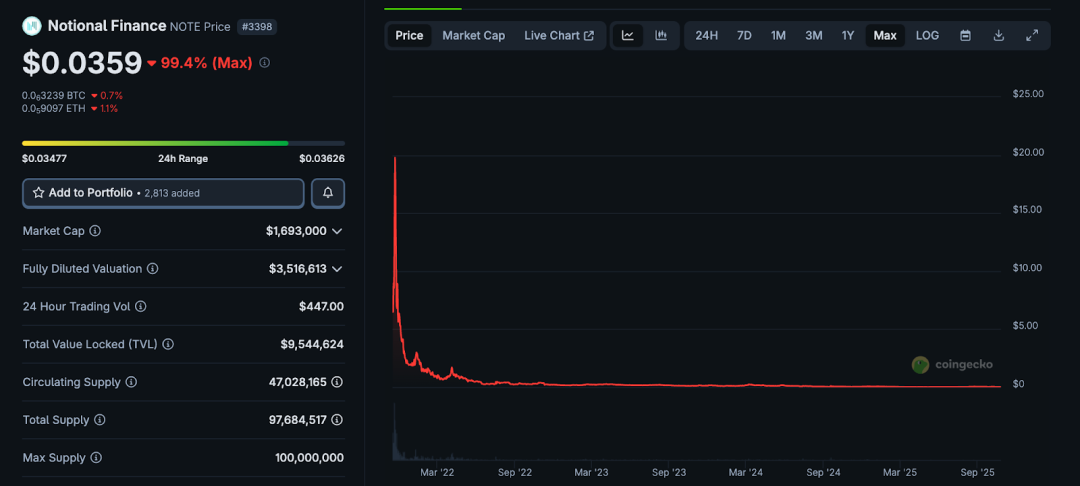
Task: Click the Notional Finance coin logo
Action: point(32,26)
